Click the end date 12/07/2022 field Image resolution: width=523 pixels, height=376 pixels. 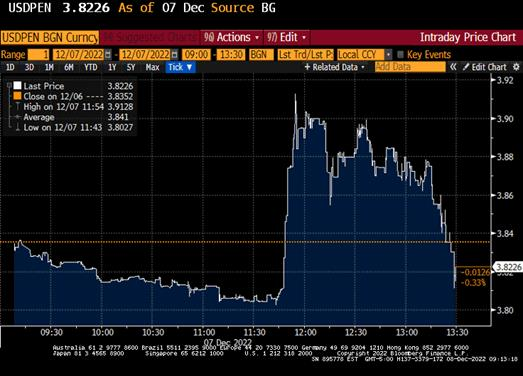point(145,54)
